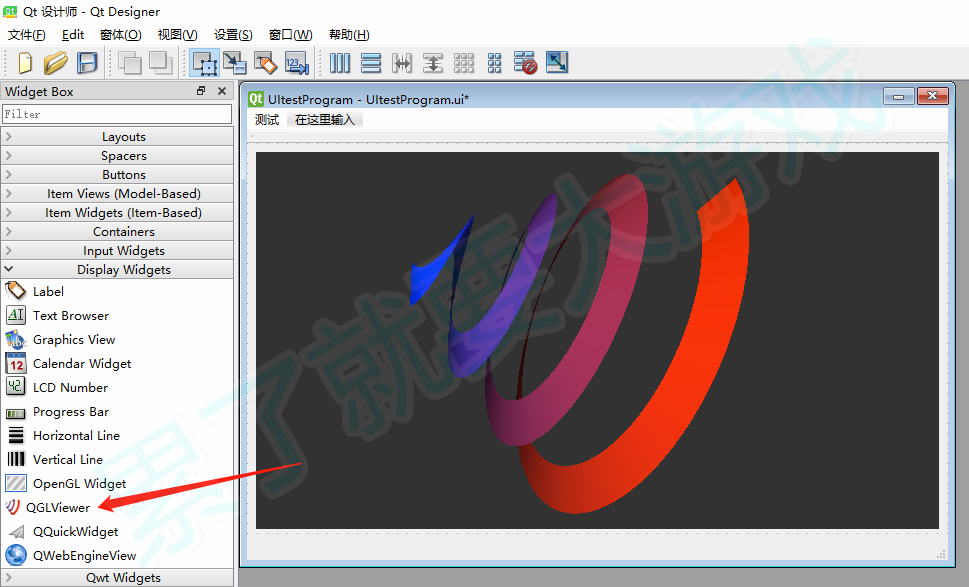This screenshot has width=969, height=587.
Task: Float the Widget Box panel
Action: point(201,90)
